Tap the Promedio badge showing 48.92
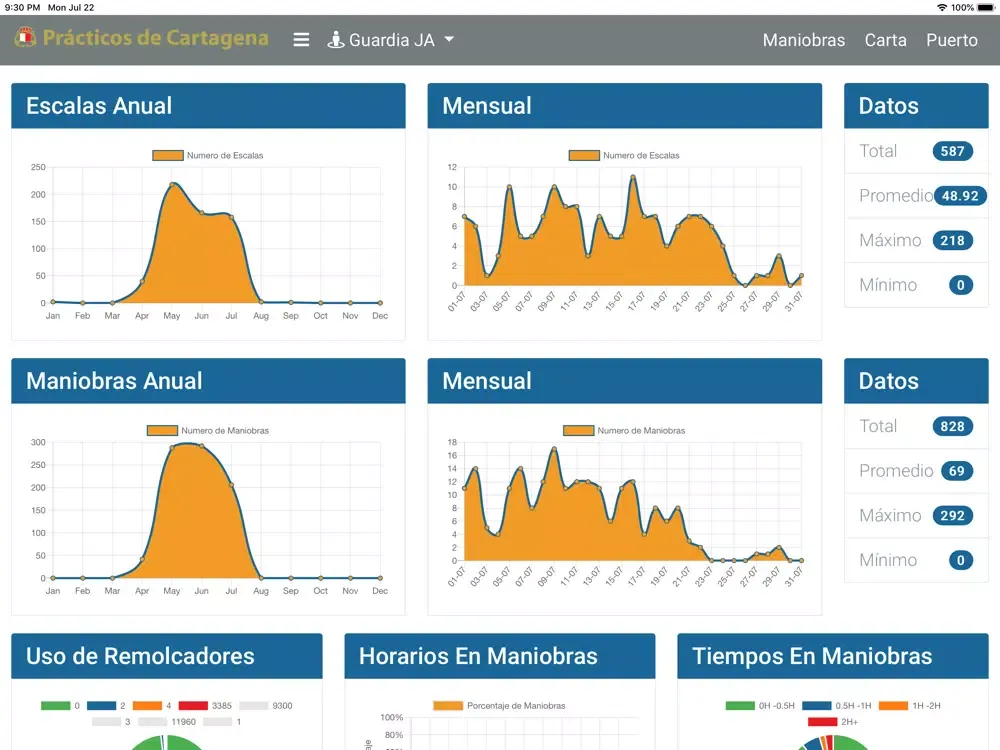Screen dimensions: 1000x750 [960, 196]
